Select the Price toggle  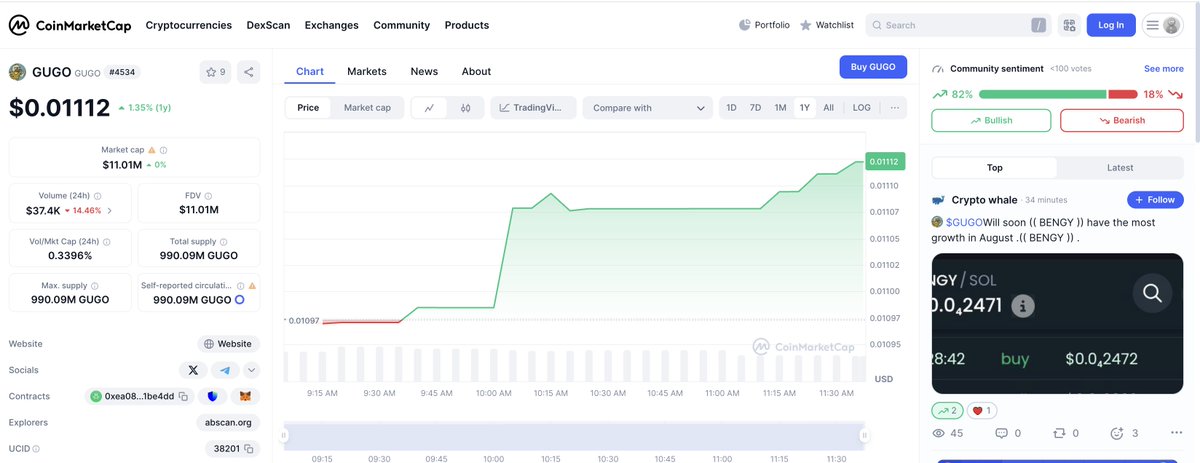tap(308, 108)
